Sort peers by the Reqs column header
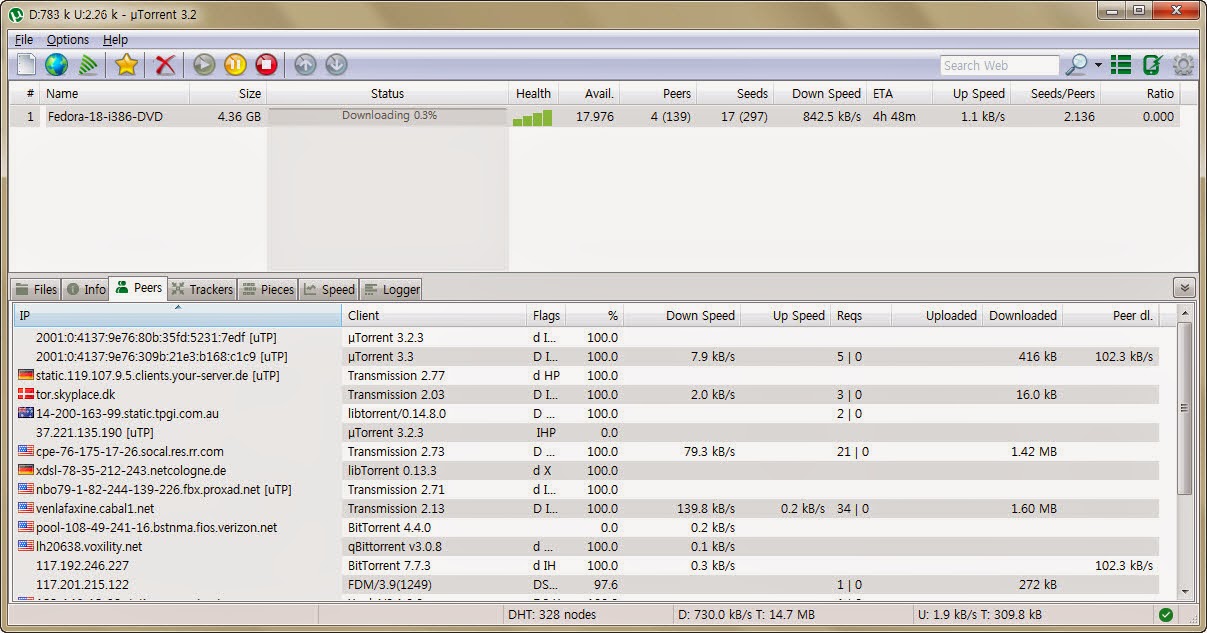1207x633 pixels. pyautogui.click(x=860, y=315)
